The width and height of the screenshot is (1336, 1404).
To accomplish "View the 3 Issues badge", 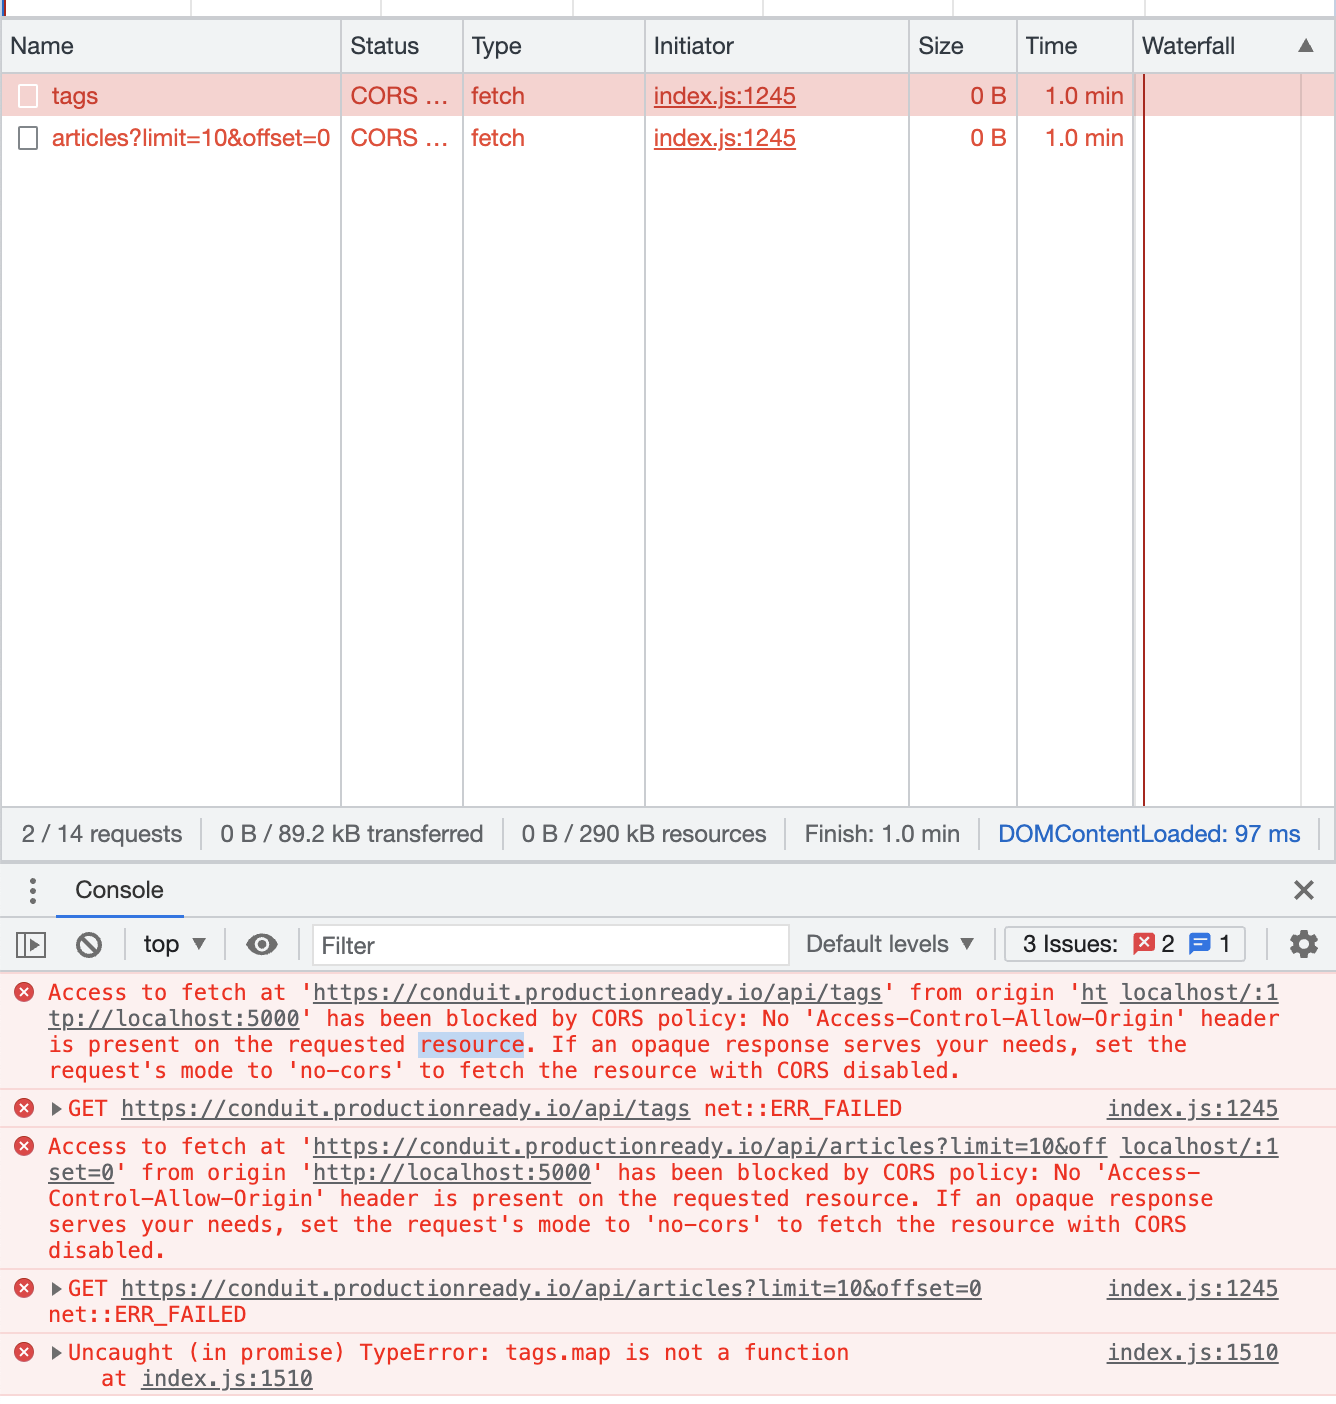I will [x=1124, y=944].
